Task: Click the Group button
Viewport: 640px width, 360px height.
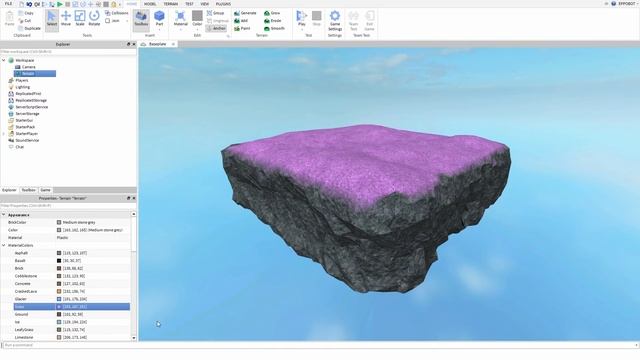Action: click(216, 13)
